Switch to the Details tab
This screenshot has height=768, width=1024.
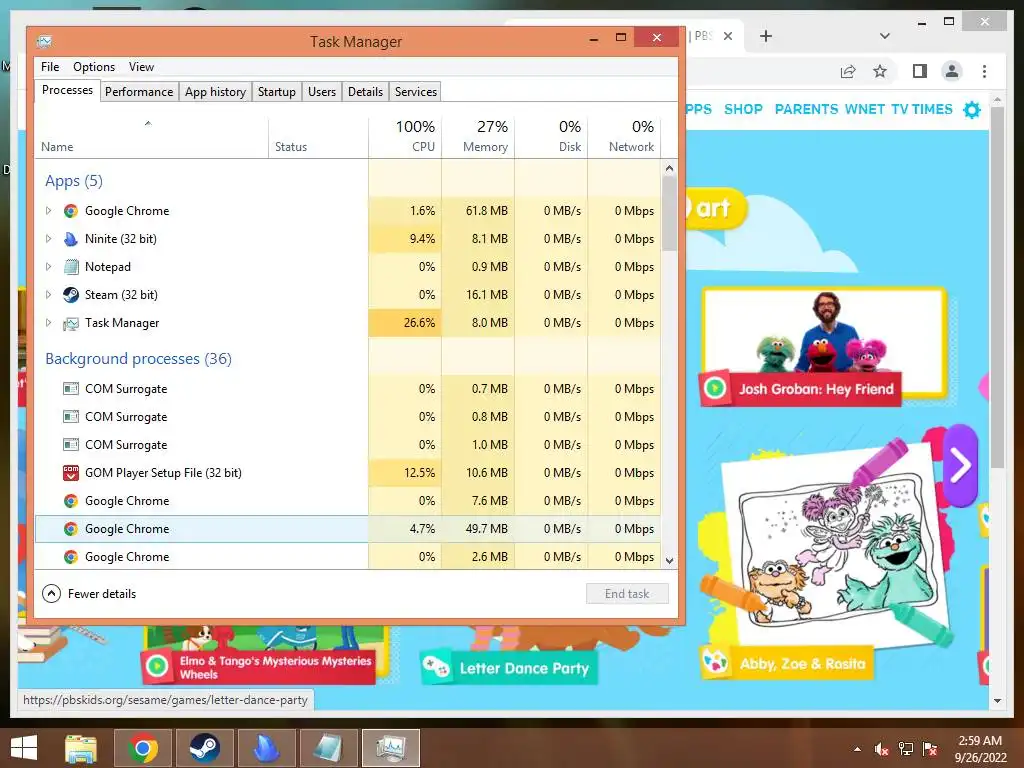coord(365,91)
